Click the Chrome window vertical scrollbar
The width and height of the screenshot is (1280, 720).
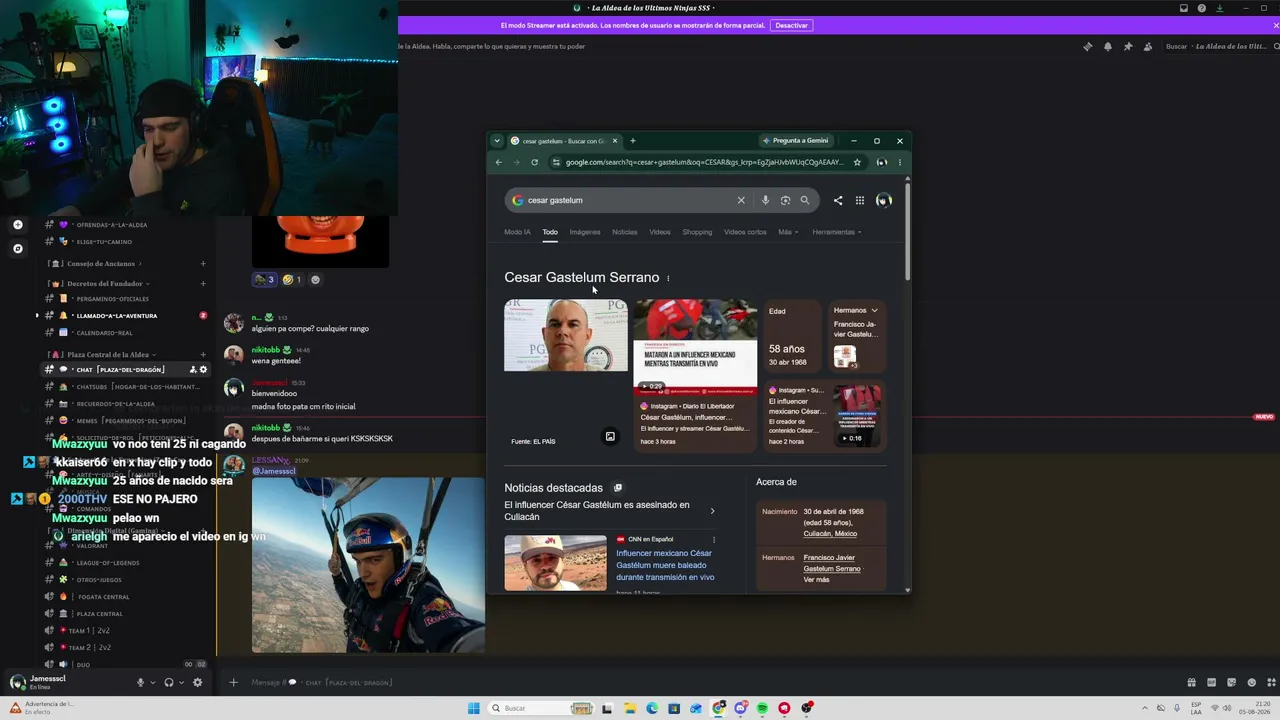pyautogui.click(x=907, y=230)
